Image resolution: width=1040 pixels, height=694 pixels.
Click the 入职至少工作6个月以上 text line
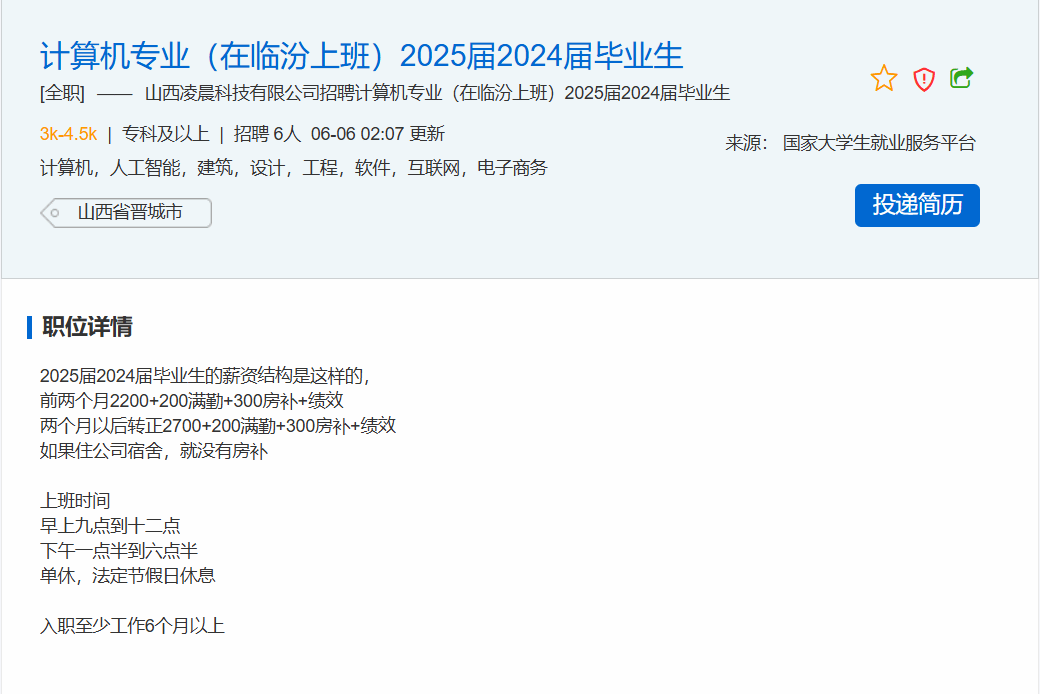tap(132, 626)
